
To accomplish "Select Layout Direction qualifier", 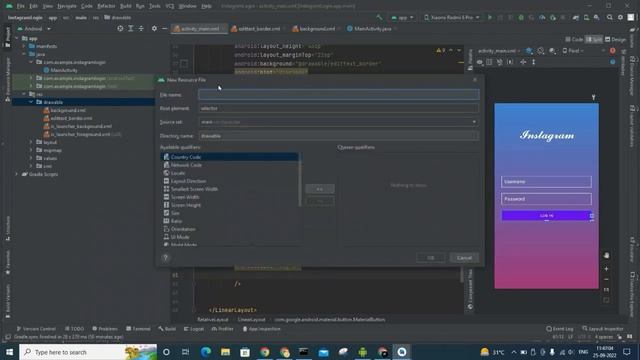I will click(230, 181).
